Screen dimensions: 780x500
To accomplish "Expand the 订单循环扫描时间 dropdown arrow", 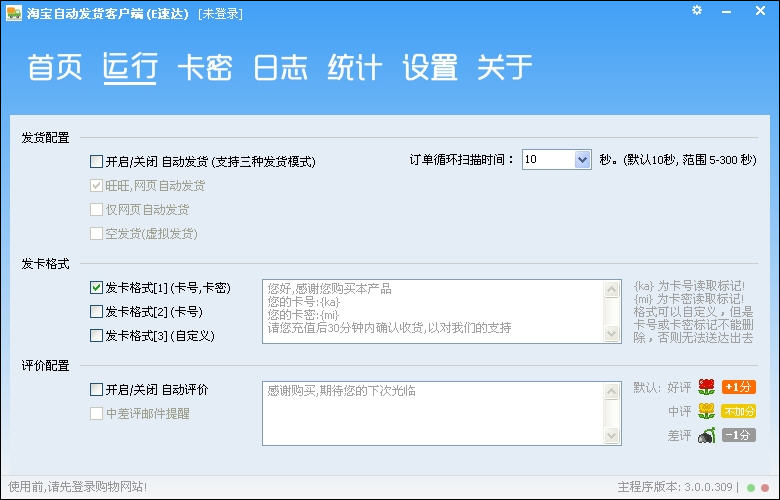I will (x=582, y=160).
